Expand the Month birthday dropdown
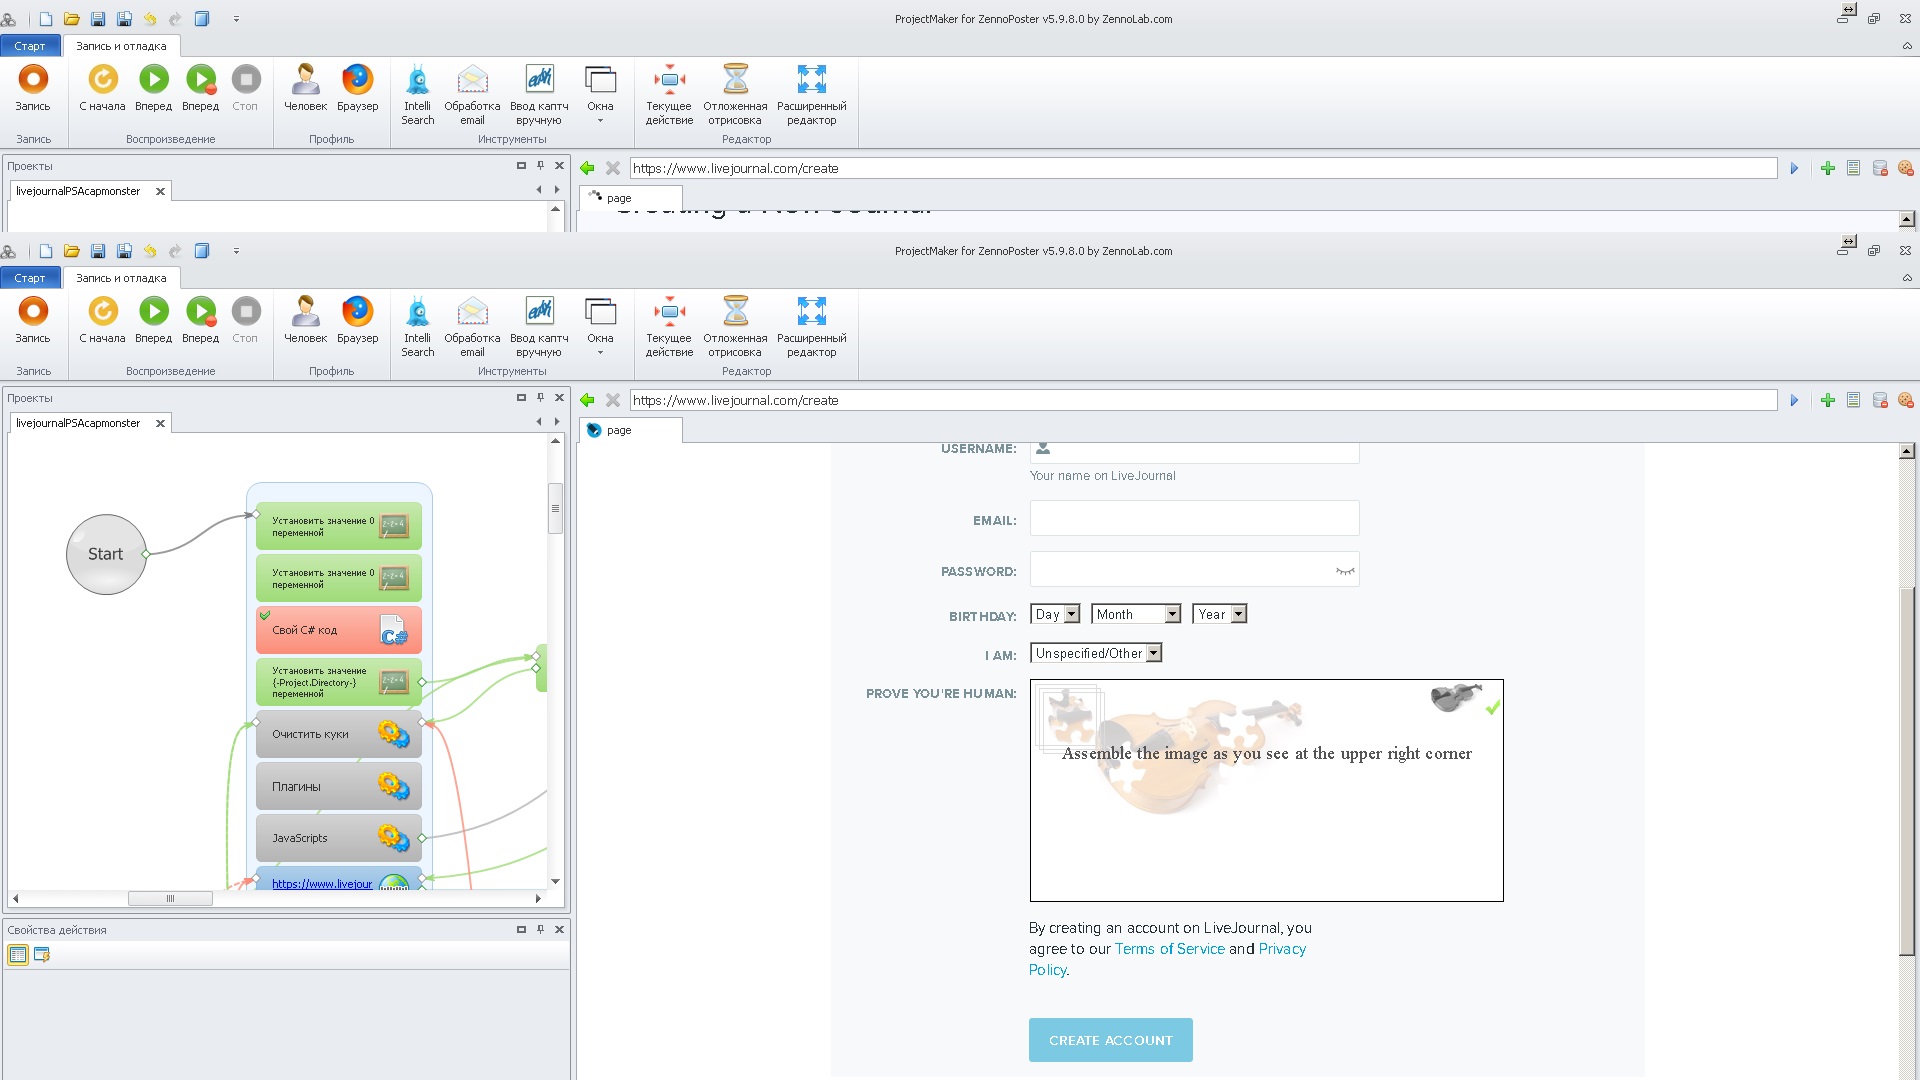The image size is (1920, 1080). click(x=1135, y=614)
